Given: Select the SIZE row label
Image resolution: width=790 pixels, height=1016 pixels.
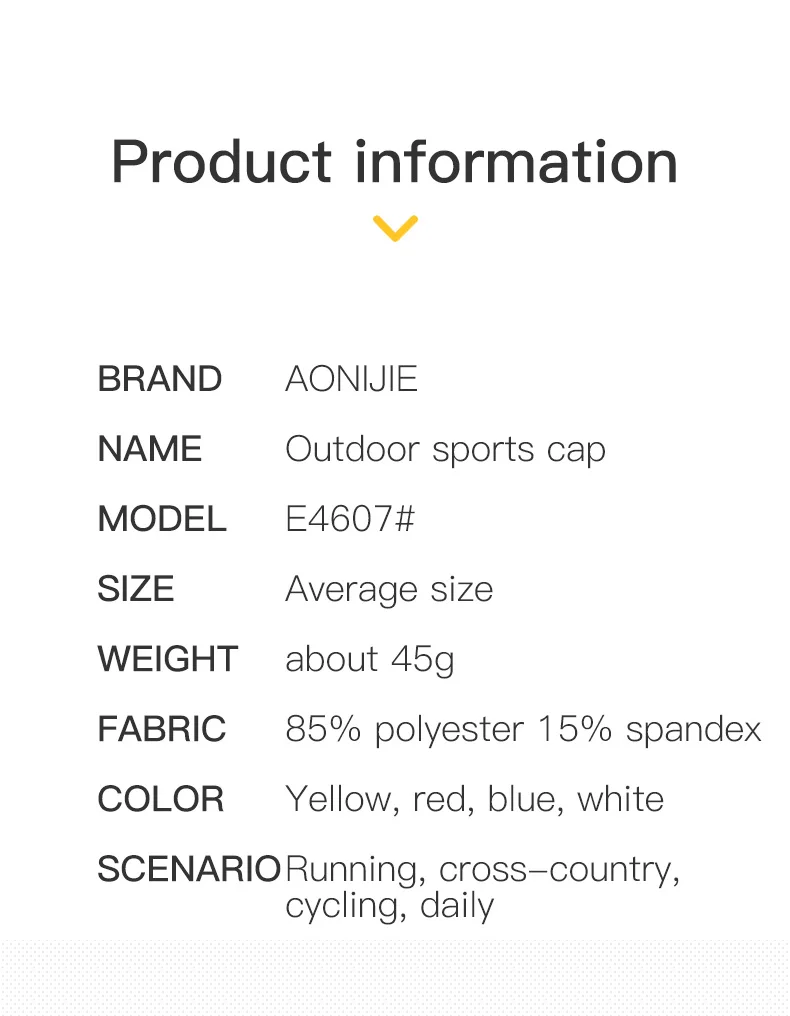Looking at the screenshot, I should (x=136, y=590).
